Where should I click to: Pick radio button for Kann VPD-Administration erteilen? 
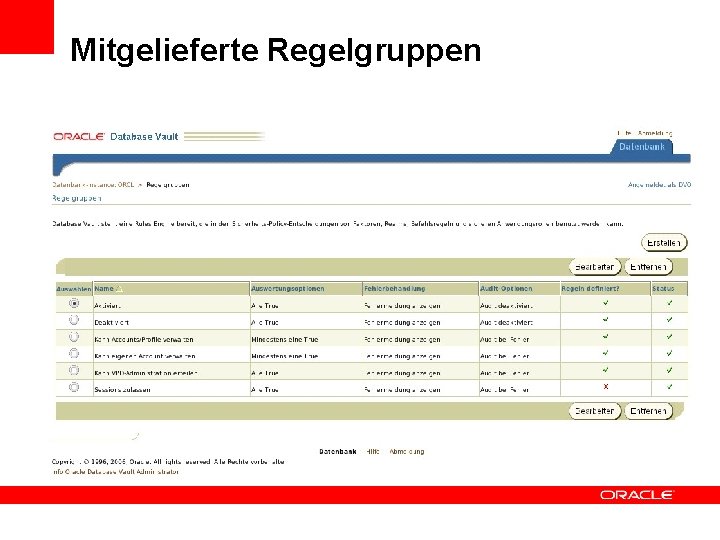74,370
